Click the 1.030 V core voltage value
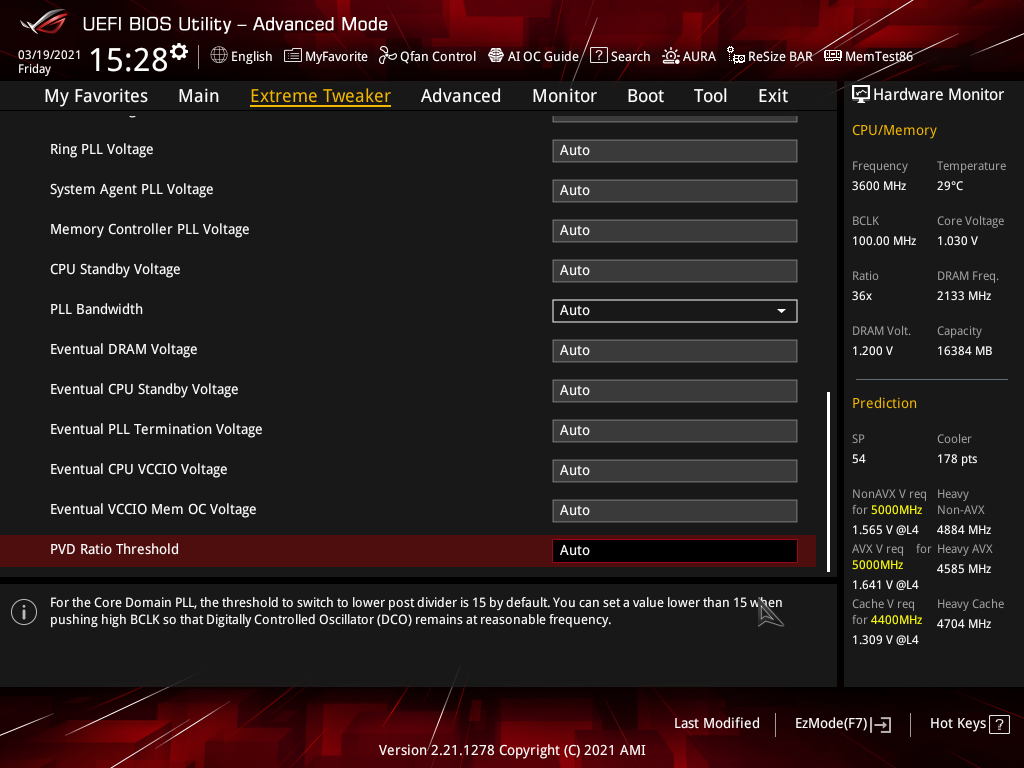The width and height of the screenshot is (1024, 768). click(x=957, y=241)
